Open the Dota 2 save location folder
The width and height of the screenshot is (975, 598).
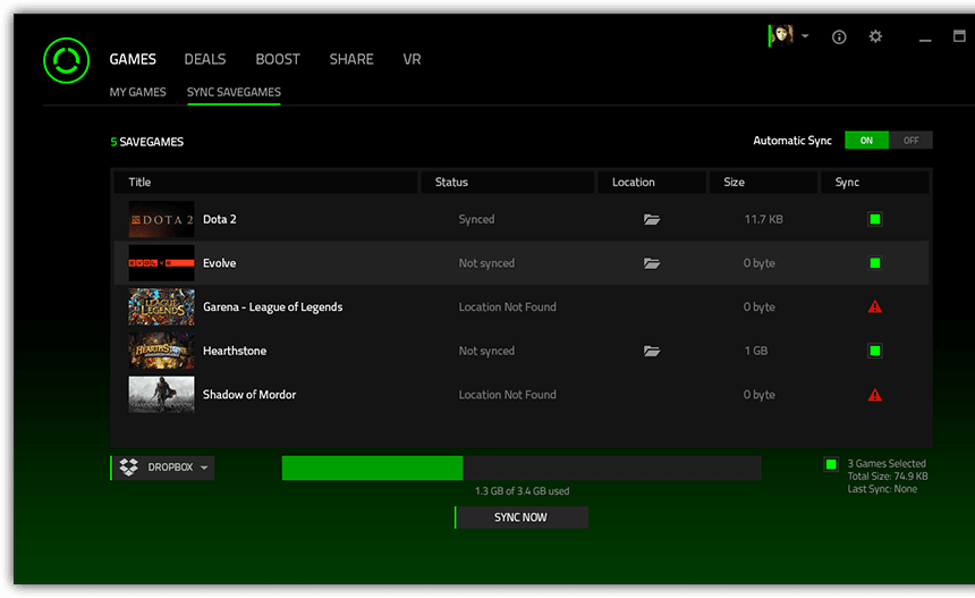[652, 219]
